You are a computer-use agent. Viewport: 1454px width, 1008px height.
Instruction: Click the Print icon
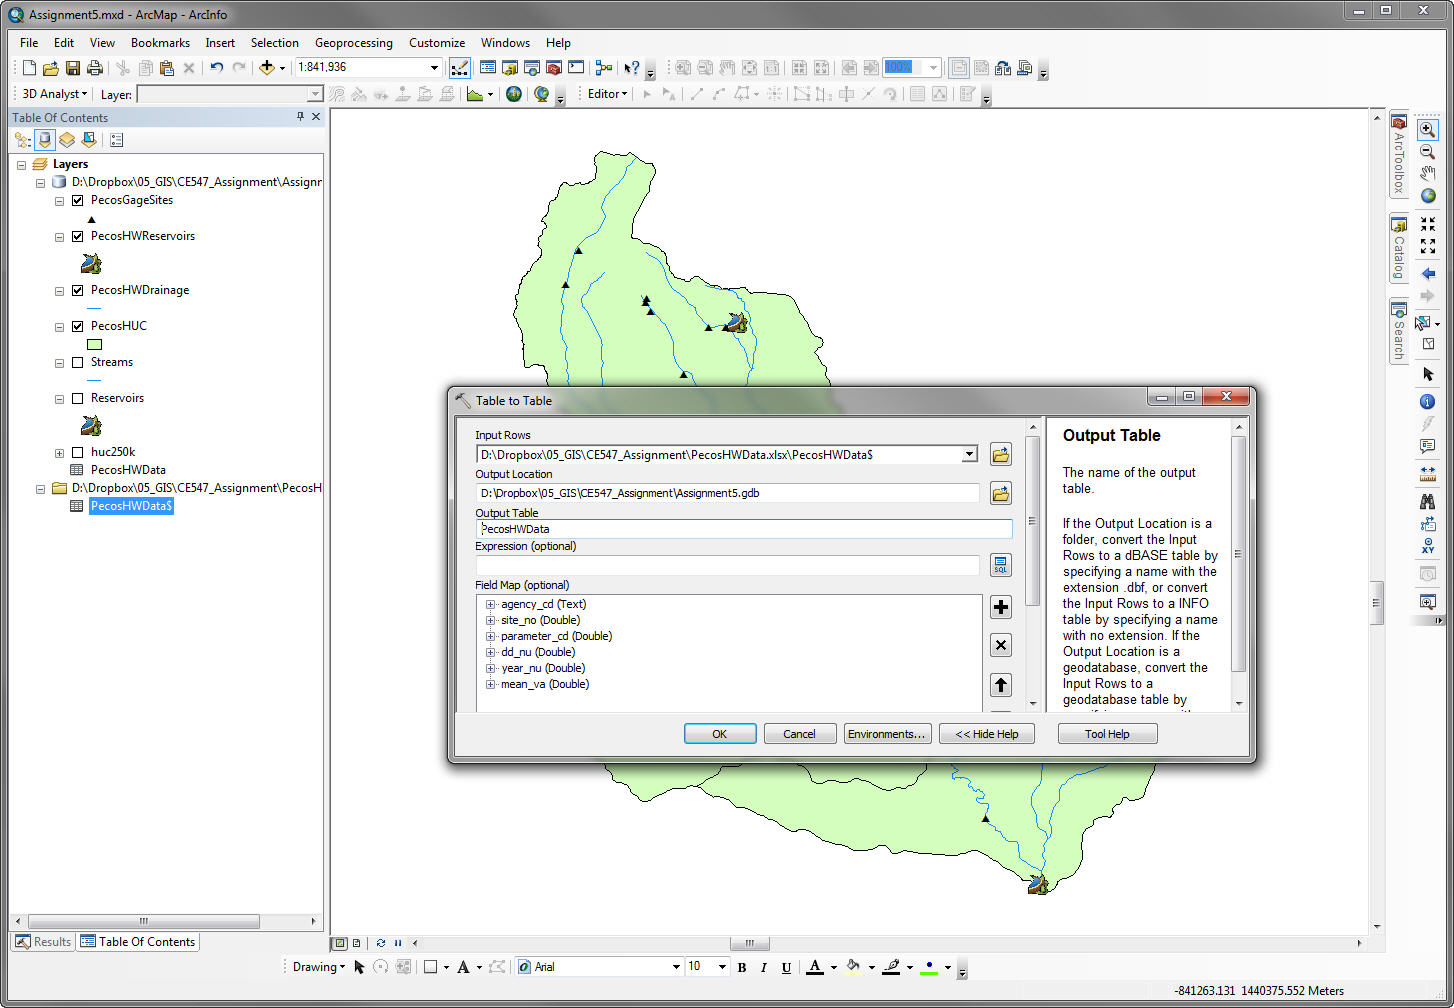point(95,68)
